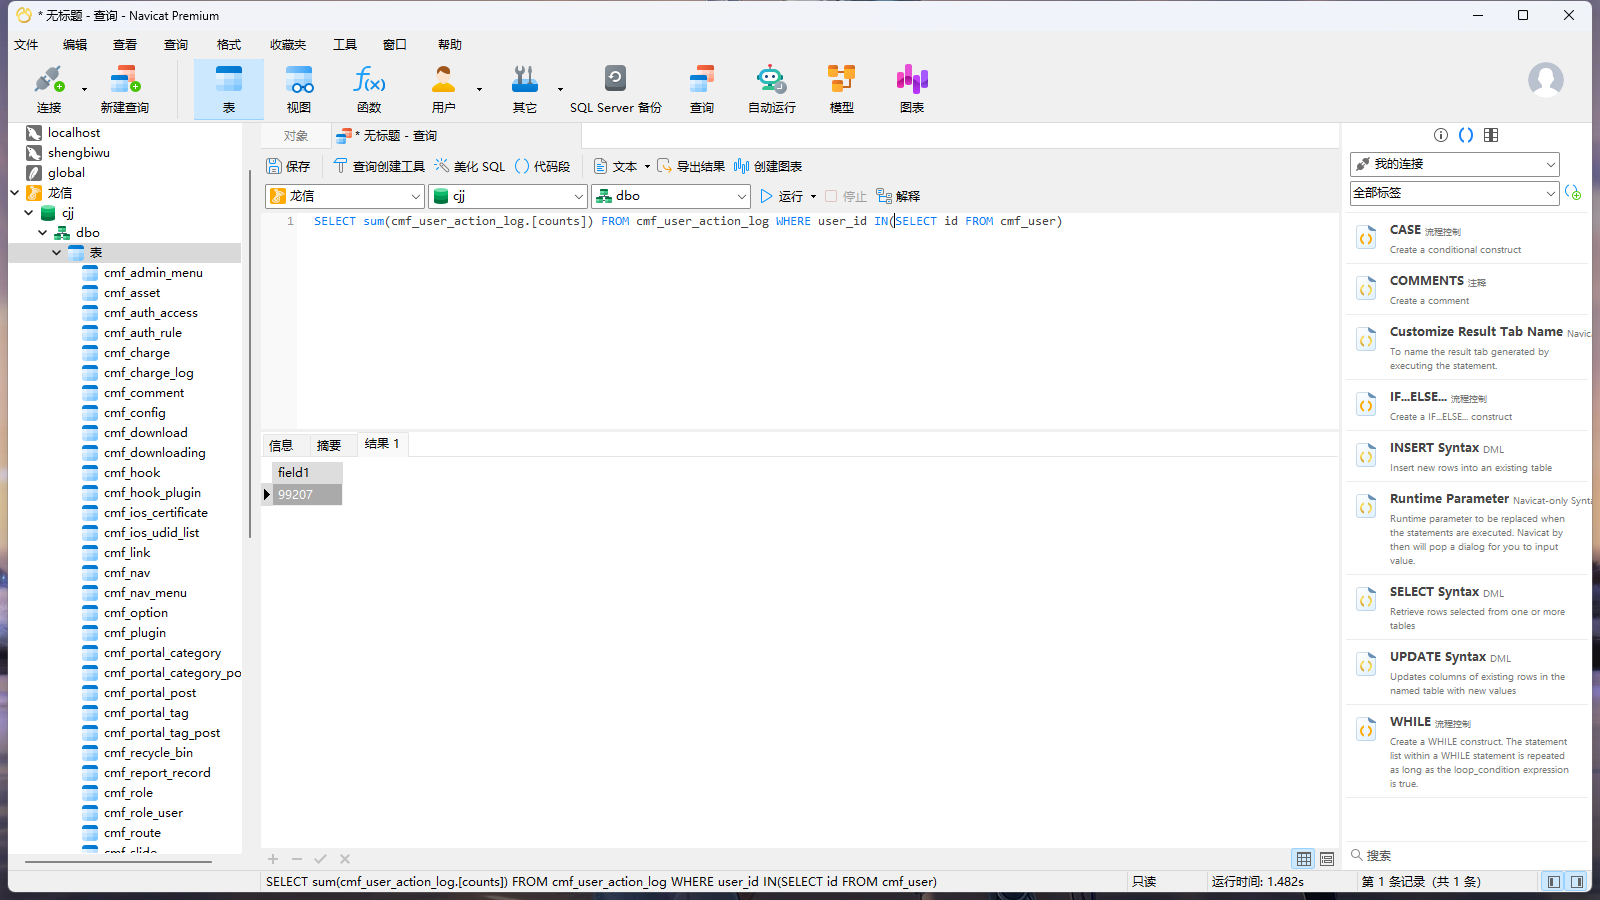The image size is (1600, 900).
Task: Open the 新建查询 (New Query) tool
Action: click(x=124, y=88)
